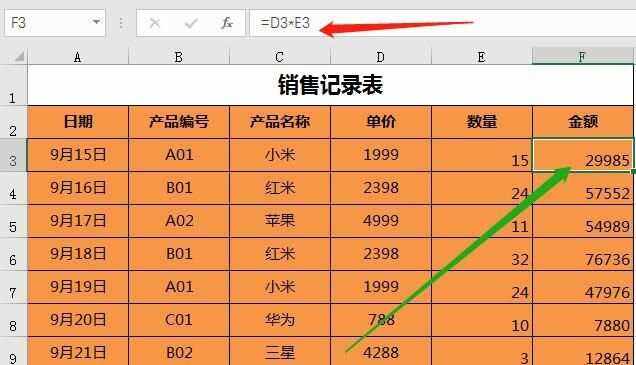This screenshot has height=365, width=636.
Task: Select the cell 9月18日
Action: pos(78,254)
